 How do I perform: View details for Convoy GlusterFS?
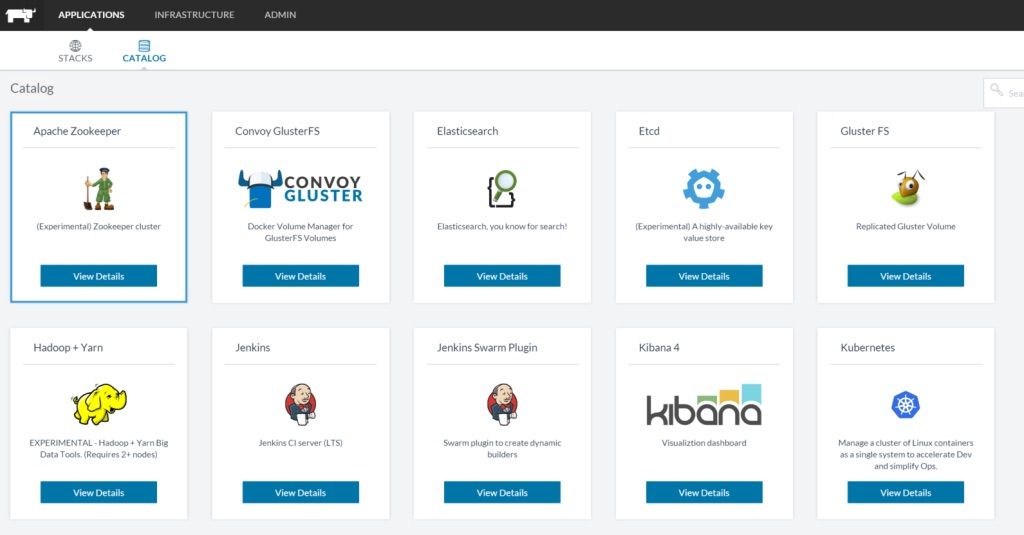pos(300,276)
